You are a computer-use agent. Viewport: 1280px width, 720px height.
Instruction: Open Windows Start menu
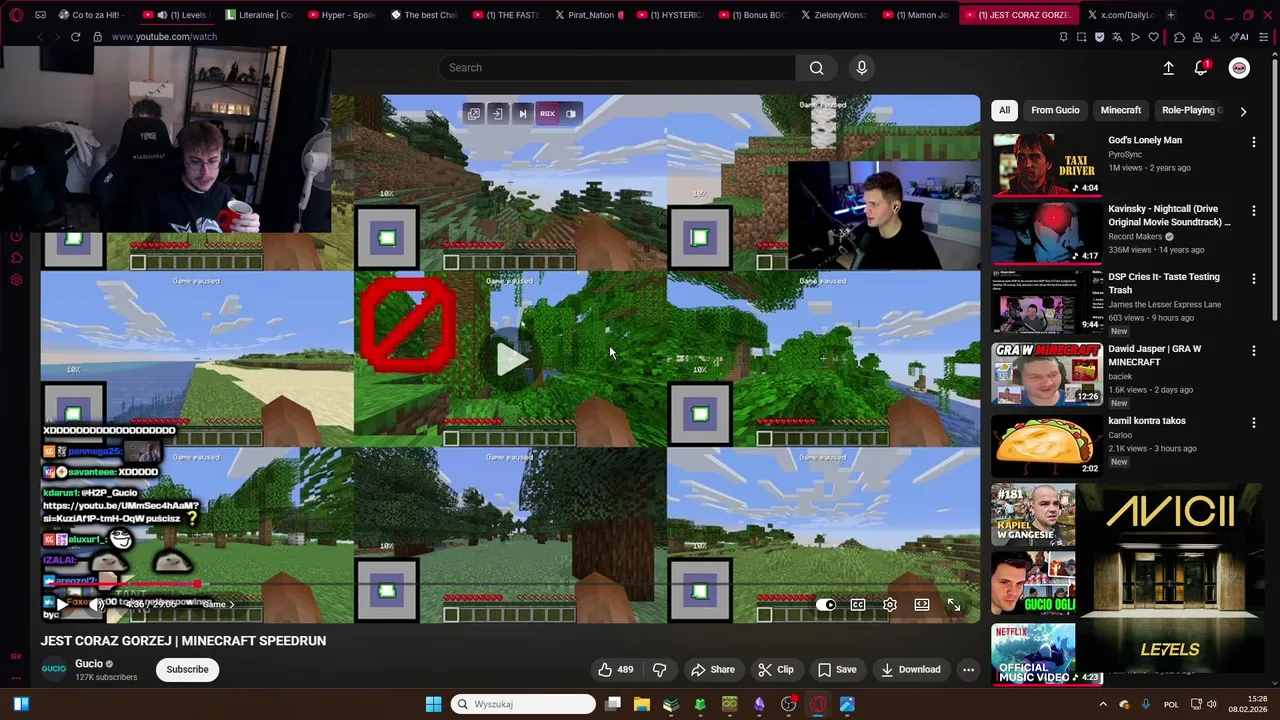[433, 704]
